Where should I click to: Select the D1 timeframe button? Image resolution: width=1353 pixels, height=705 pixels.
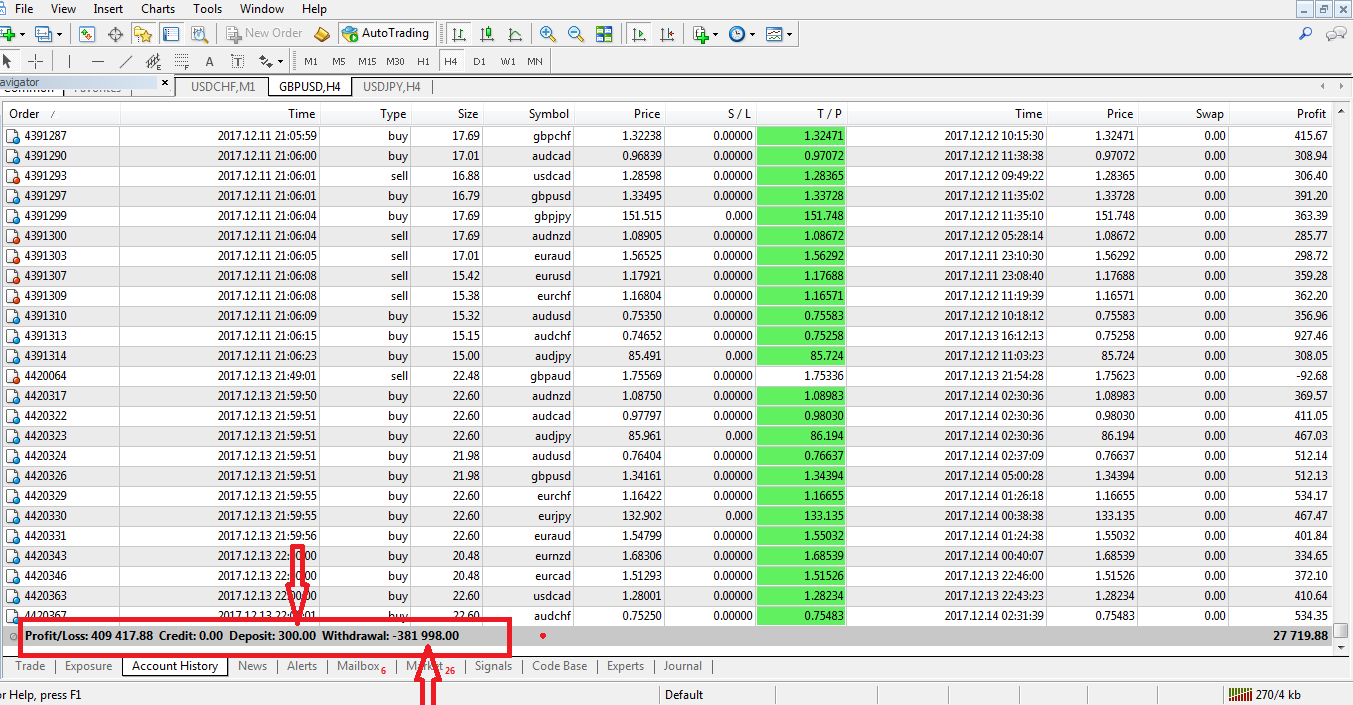[479, 61]
